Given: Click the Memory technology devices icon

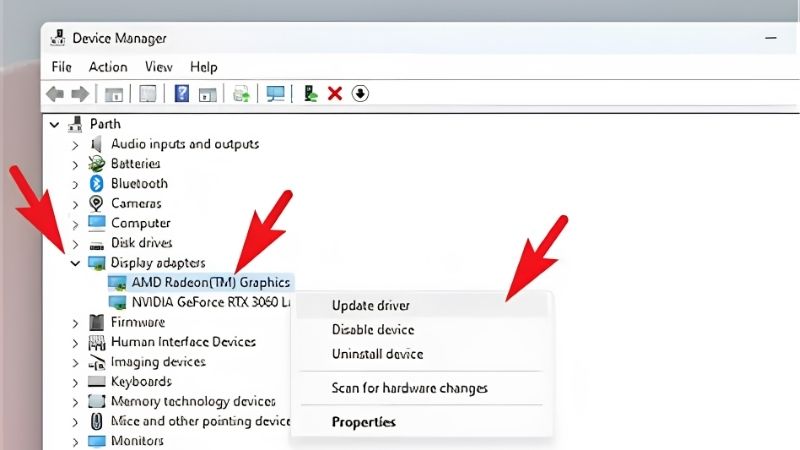Looking at the screenshot, I should [x=96, y=401].
